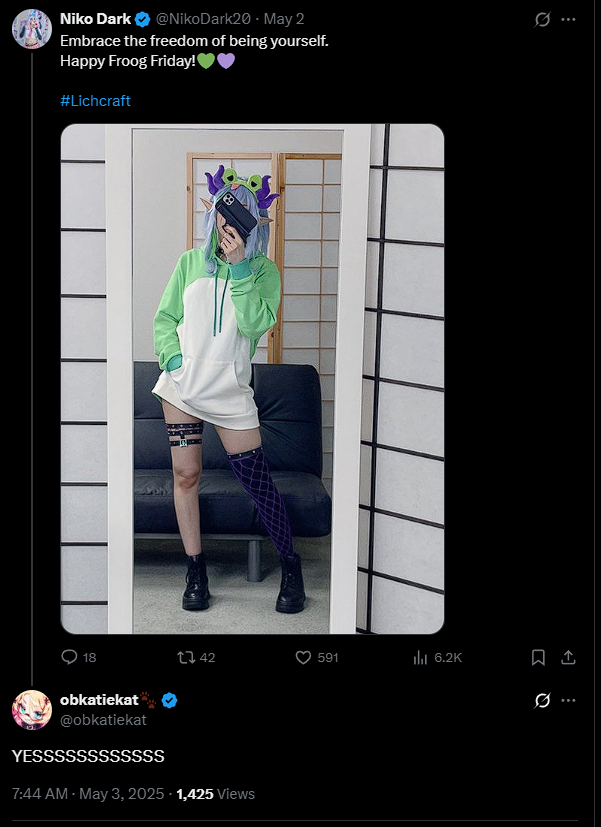Open the @NikoDark20 handle link
Viewport: 601px width, 827px height.
coord(202,20)
